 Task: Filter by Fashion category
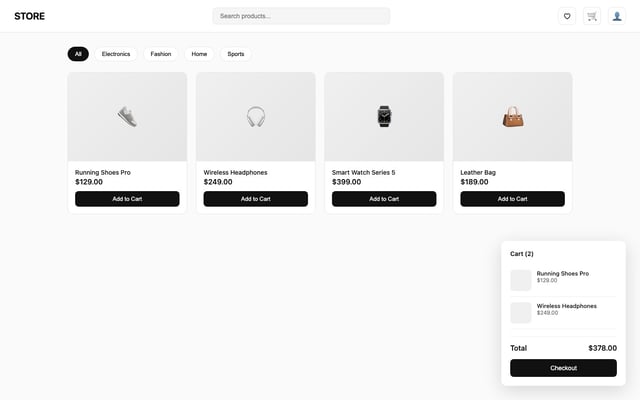(161, 54)
